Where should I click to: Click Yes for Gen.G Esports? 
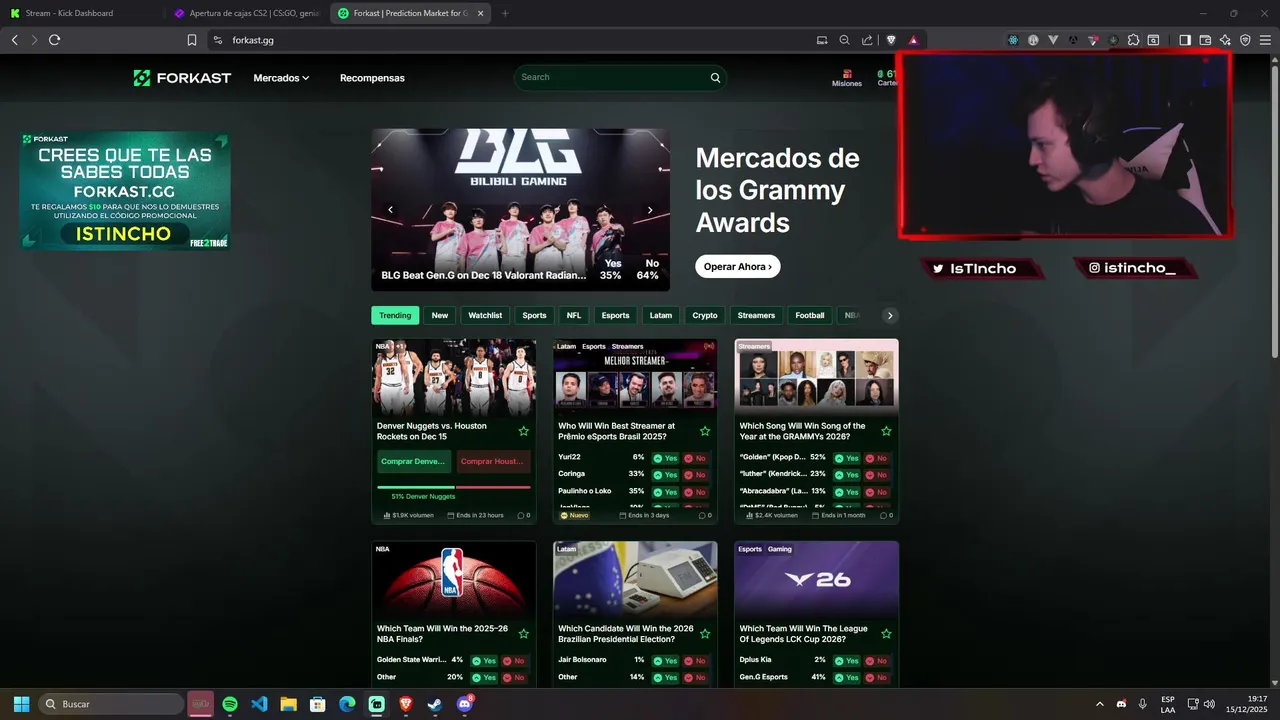[847, 678]
